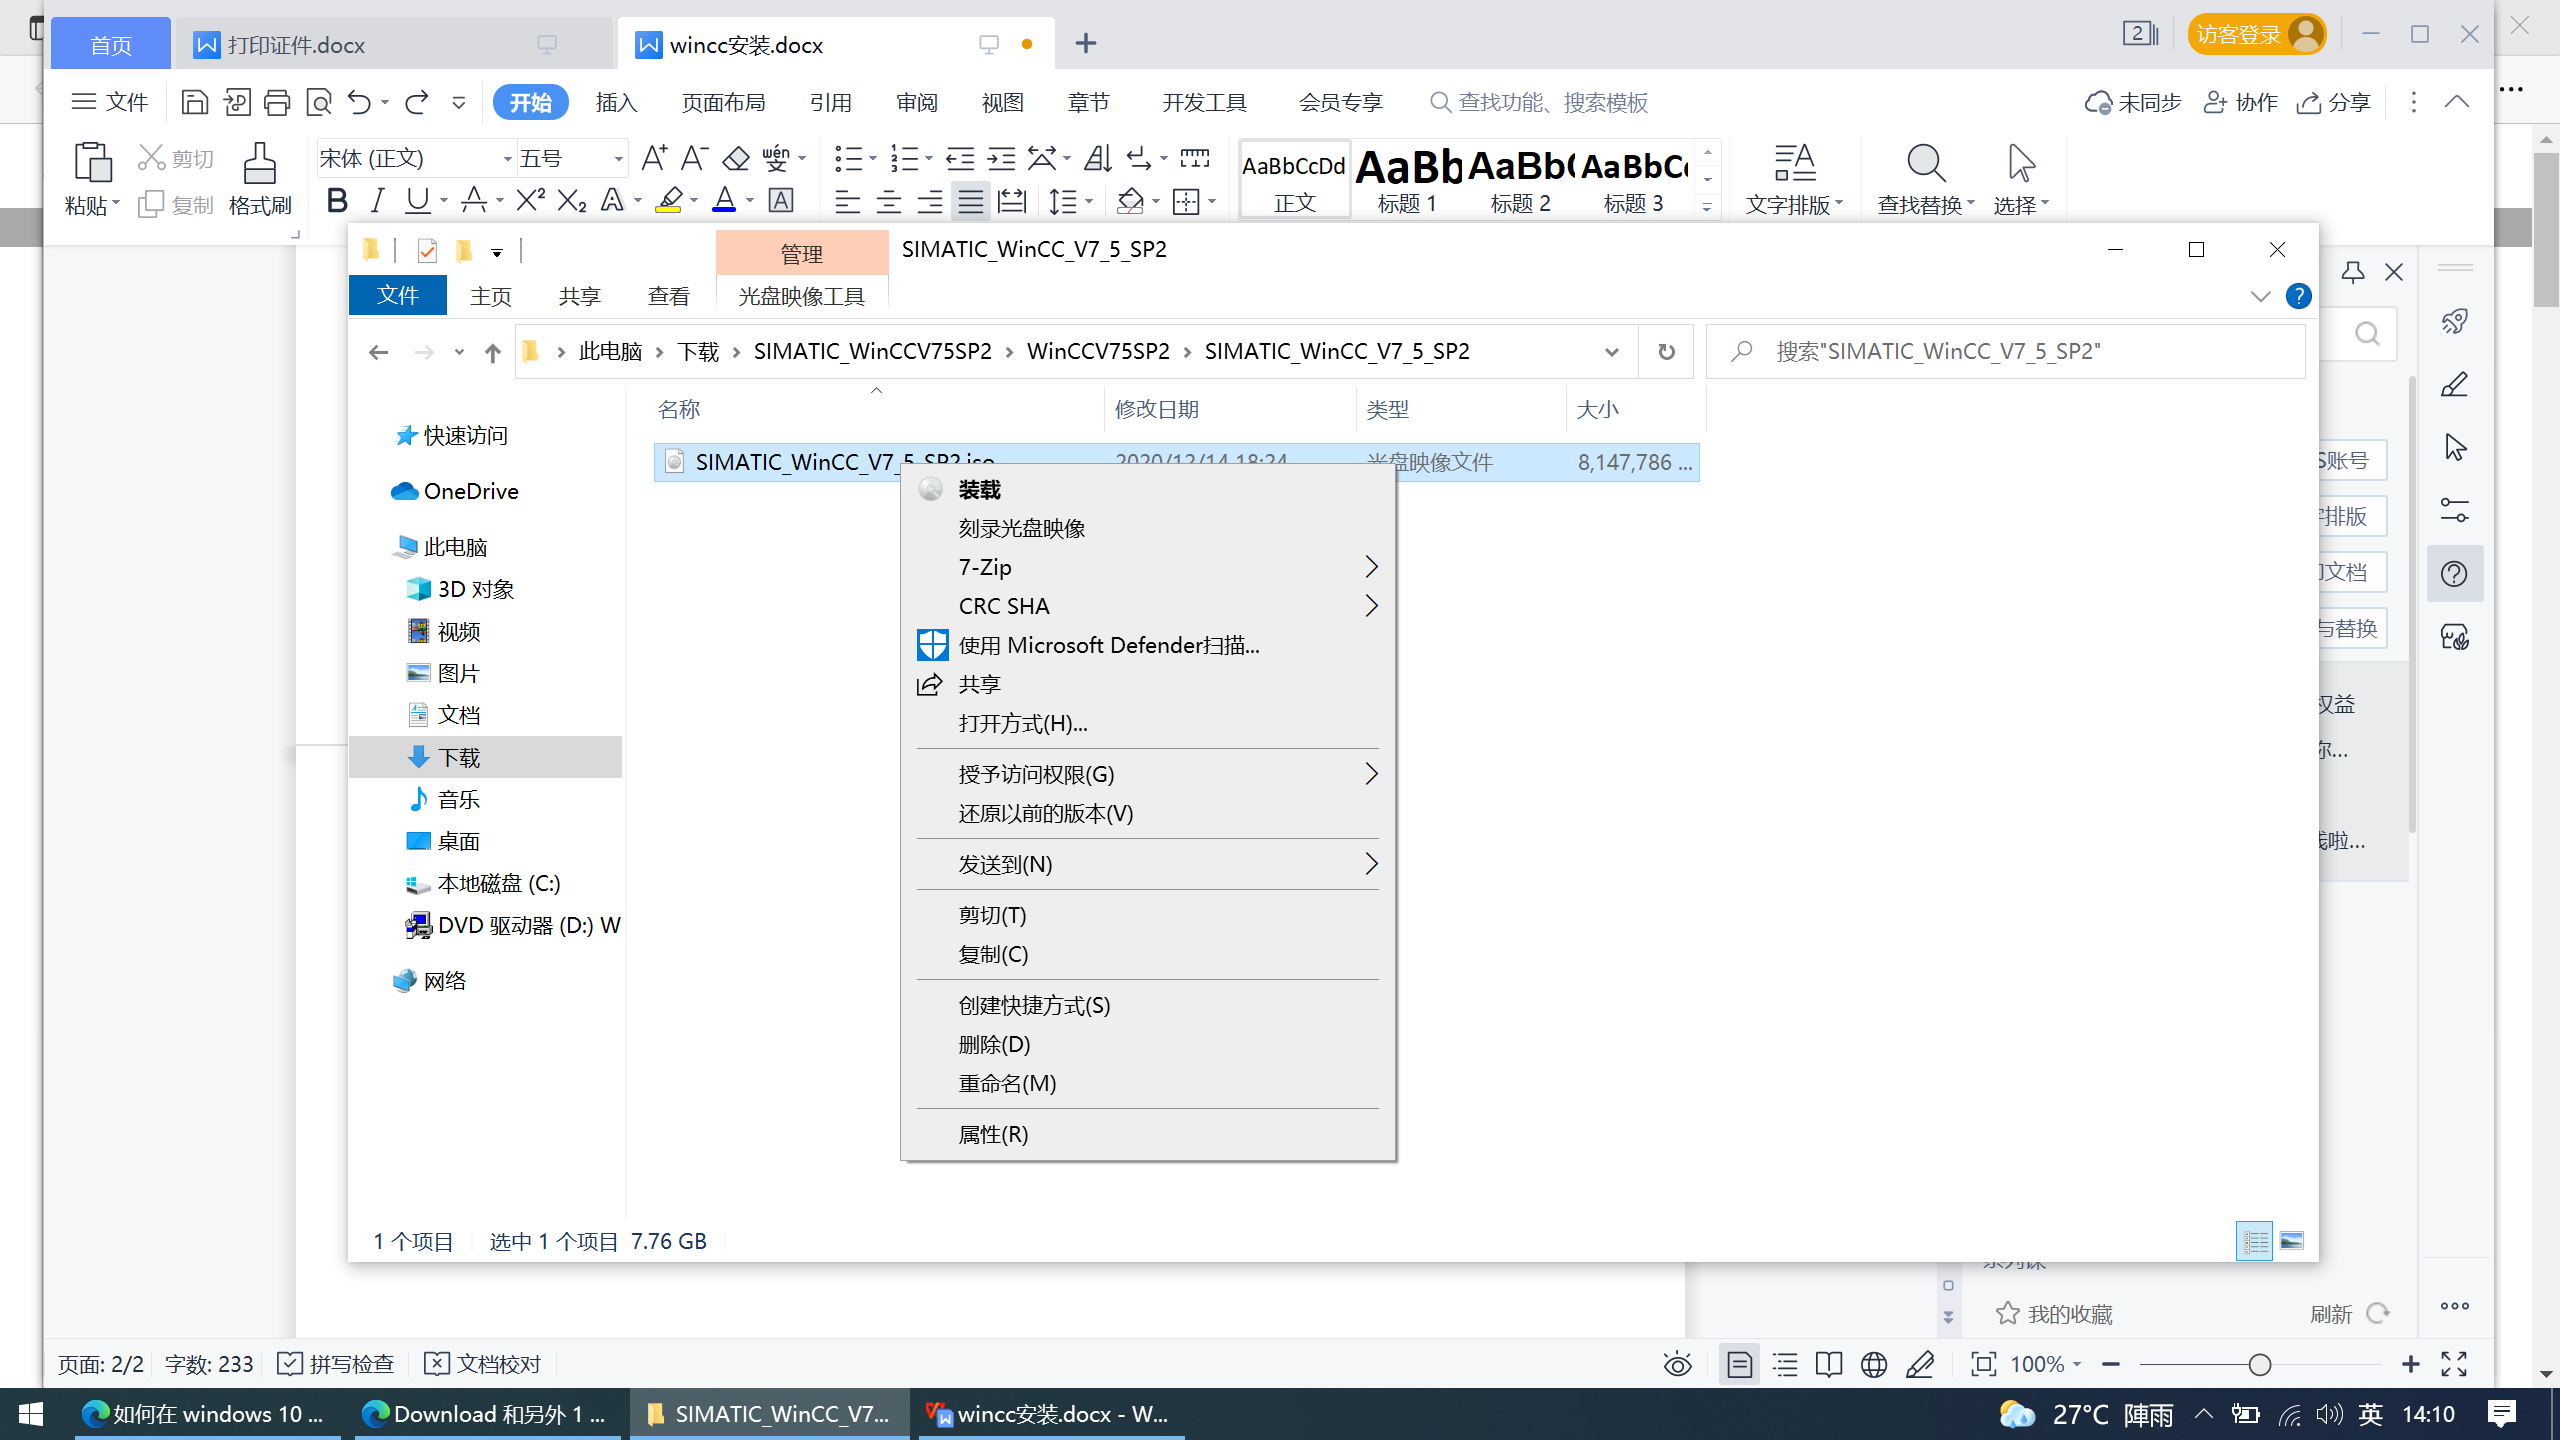This screenshot has width=2560, height=1440.
Task: Open Find and Replace magnifier icon
Action: click(1925, 163)
